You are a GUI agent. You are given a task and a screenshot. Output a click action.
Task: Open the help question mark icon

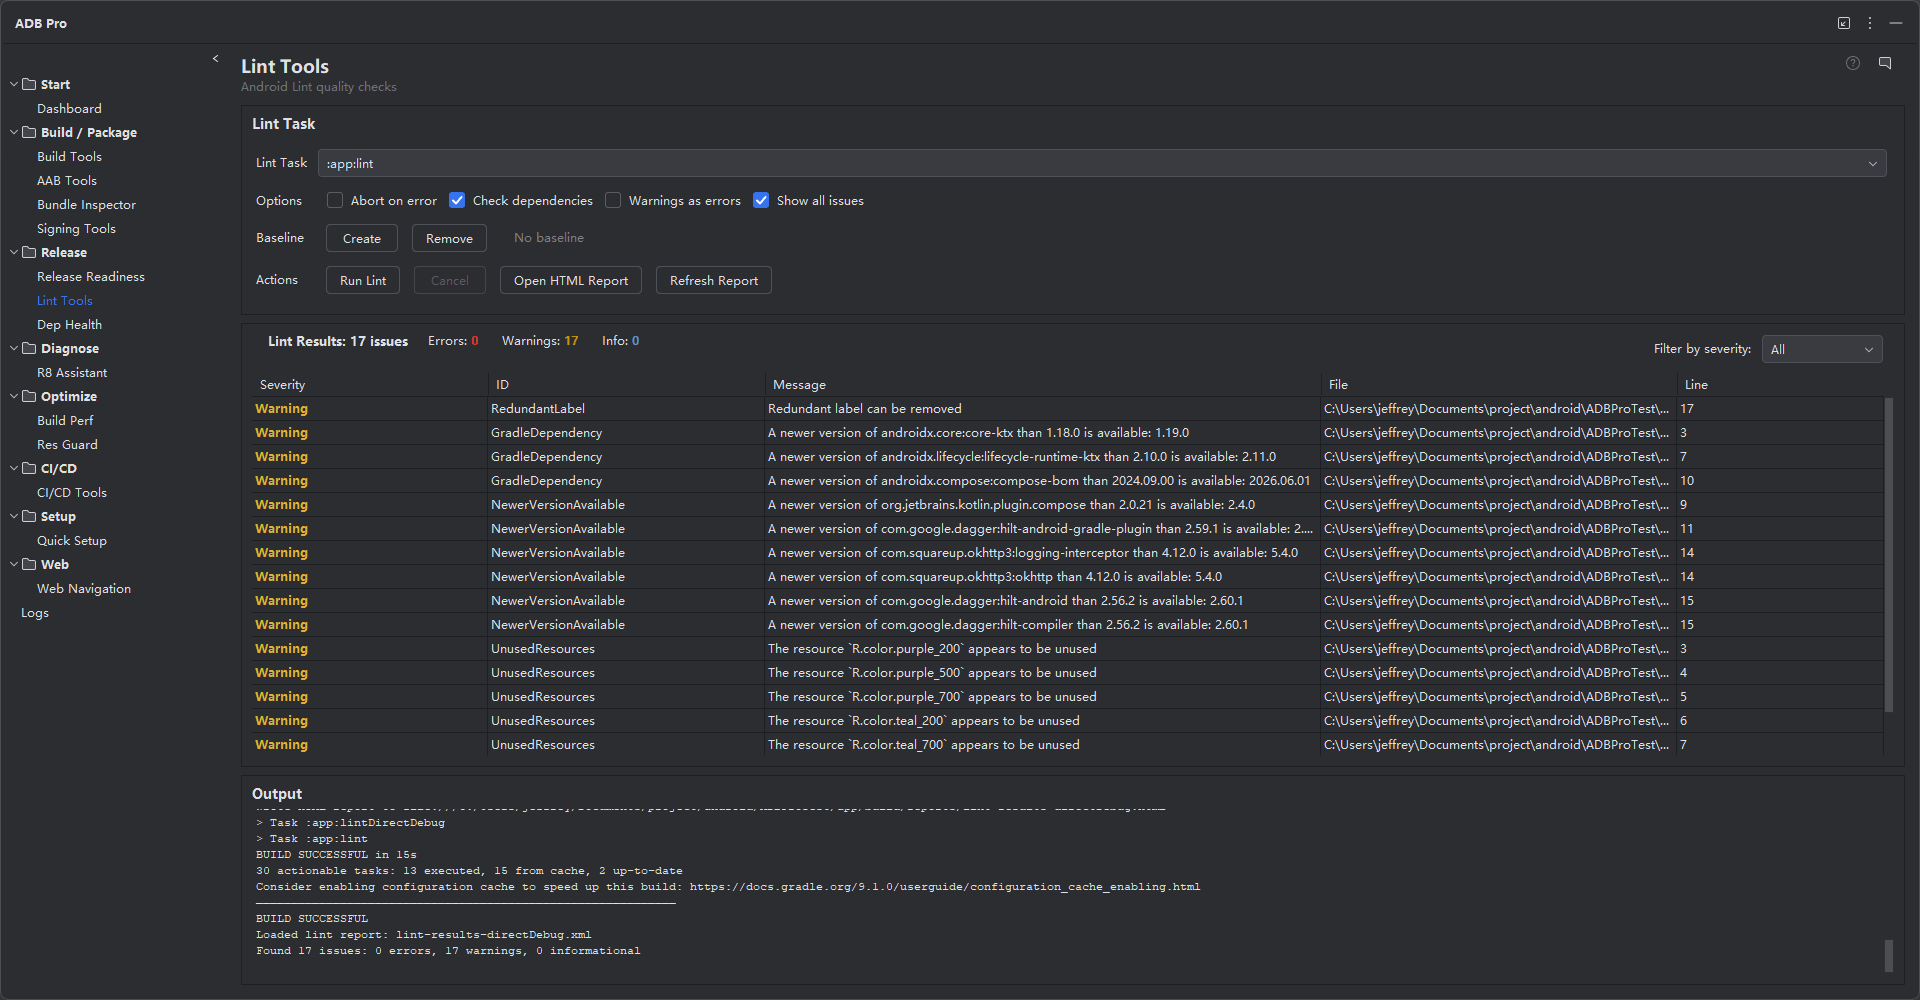point(1853,63)
